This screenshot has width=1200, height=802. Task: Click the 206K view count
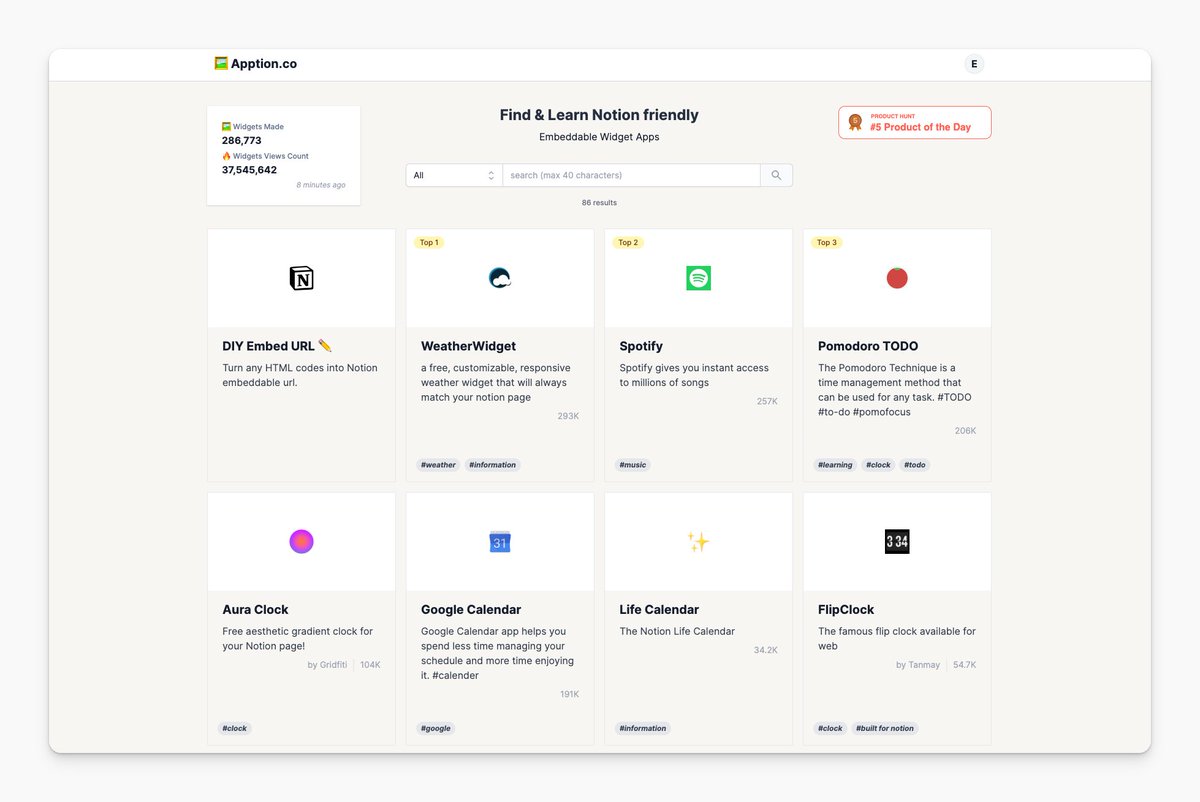tap(965, 431)
